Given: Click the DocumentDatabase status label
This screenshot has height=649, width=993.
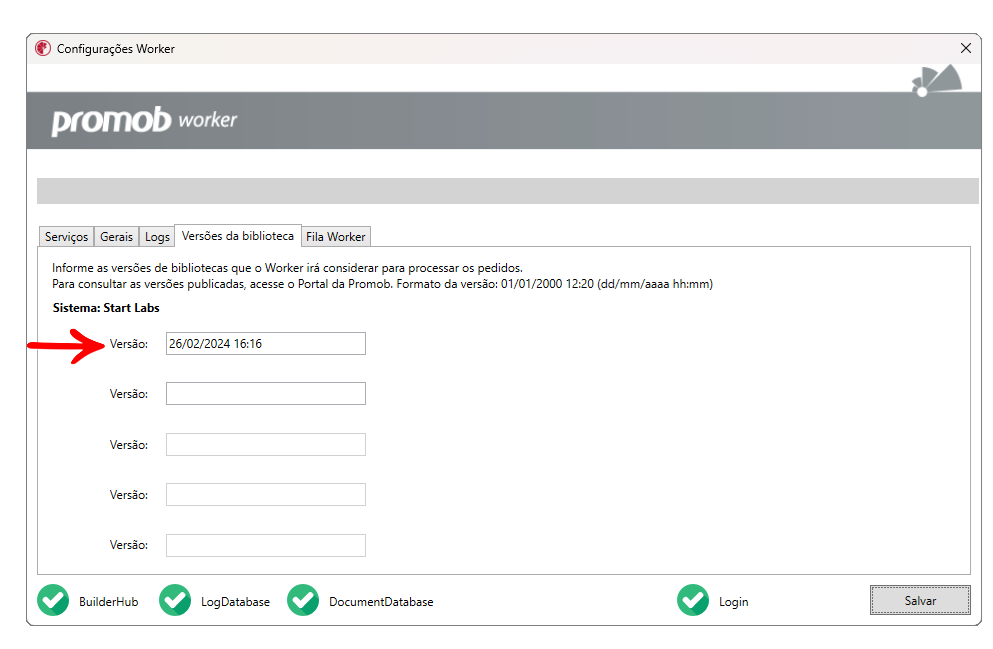Looking at the screenshot, I should pos(381,602).
